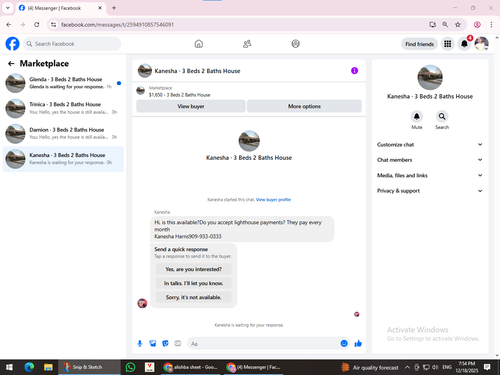The height and width of the screenshot is (375, 500).
Task: Send quick reply 'Yes, are you interested?'
Action: (x=193, y=269)
